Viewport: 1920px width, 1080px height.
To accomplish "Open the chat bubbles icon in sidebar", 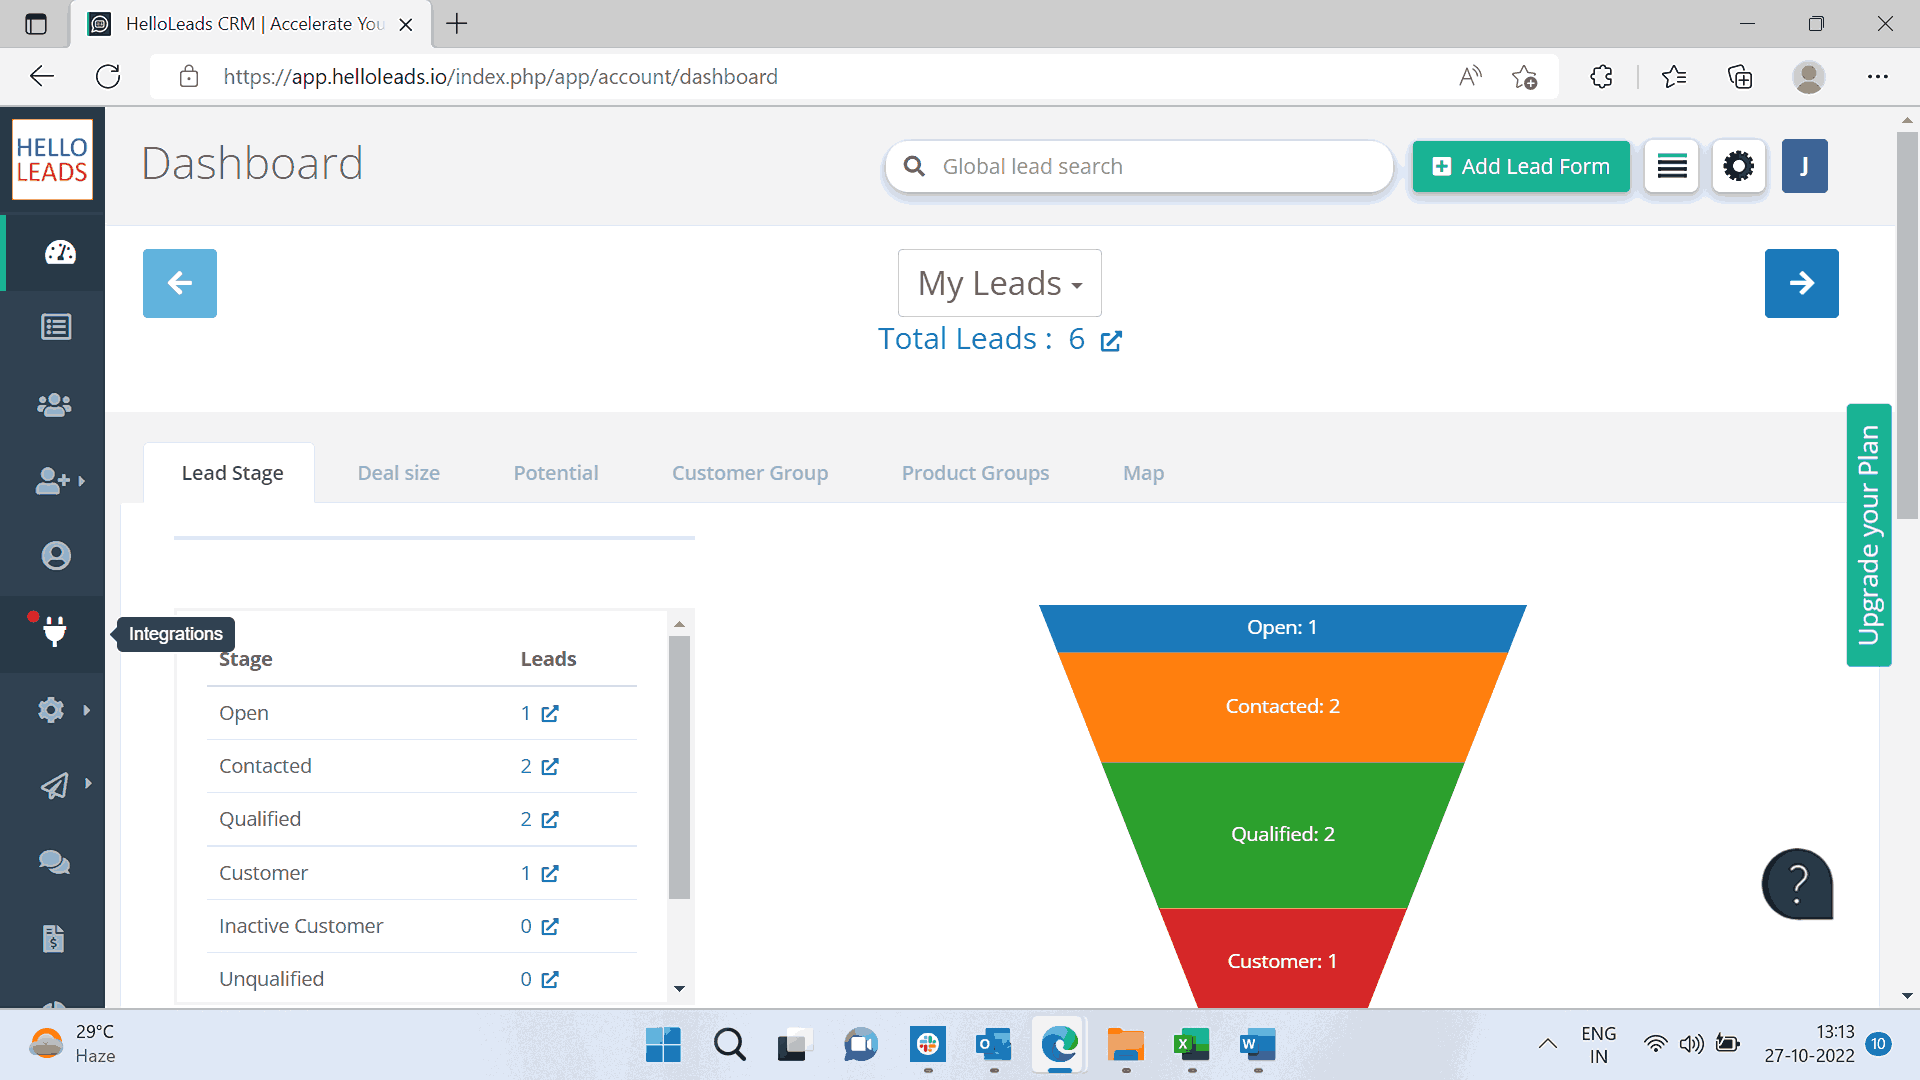I will coord(54,862).
